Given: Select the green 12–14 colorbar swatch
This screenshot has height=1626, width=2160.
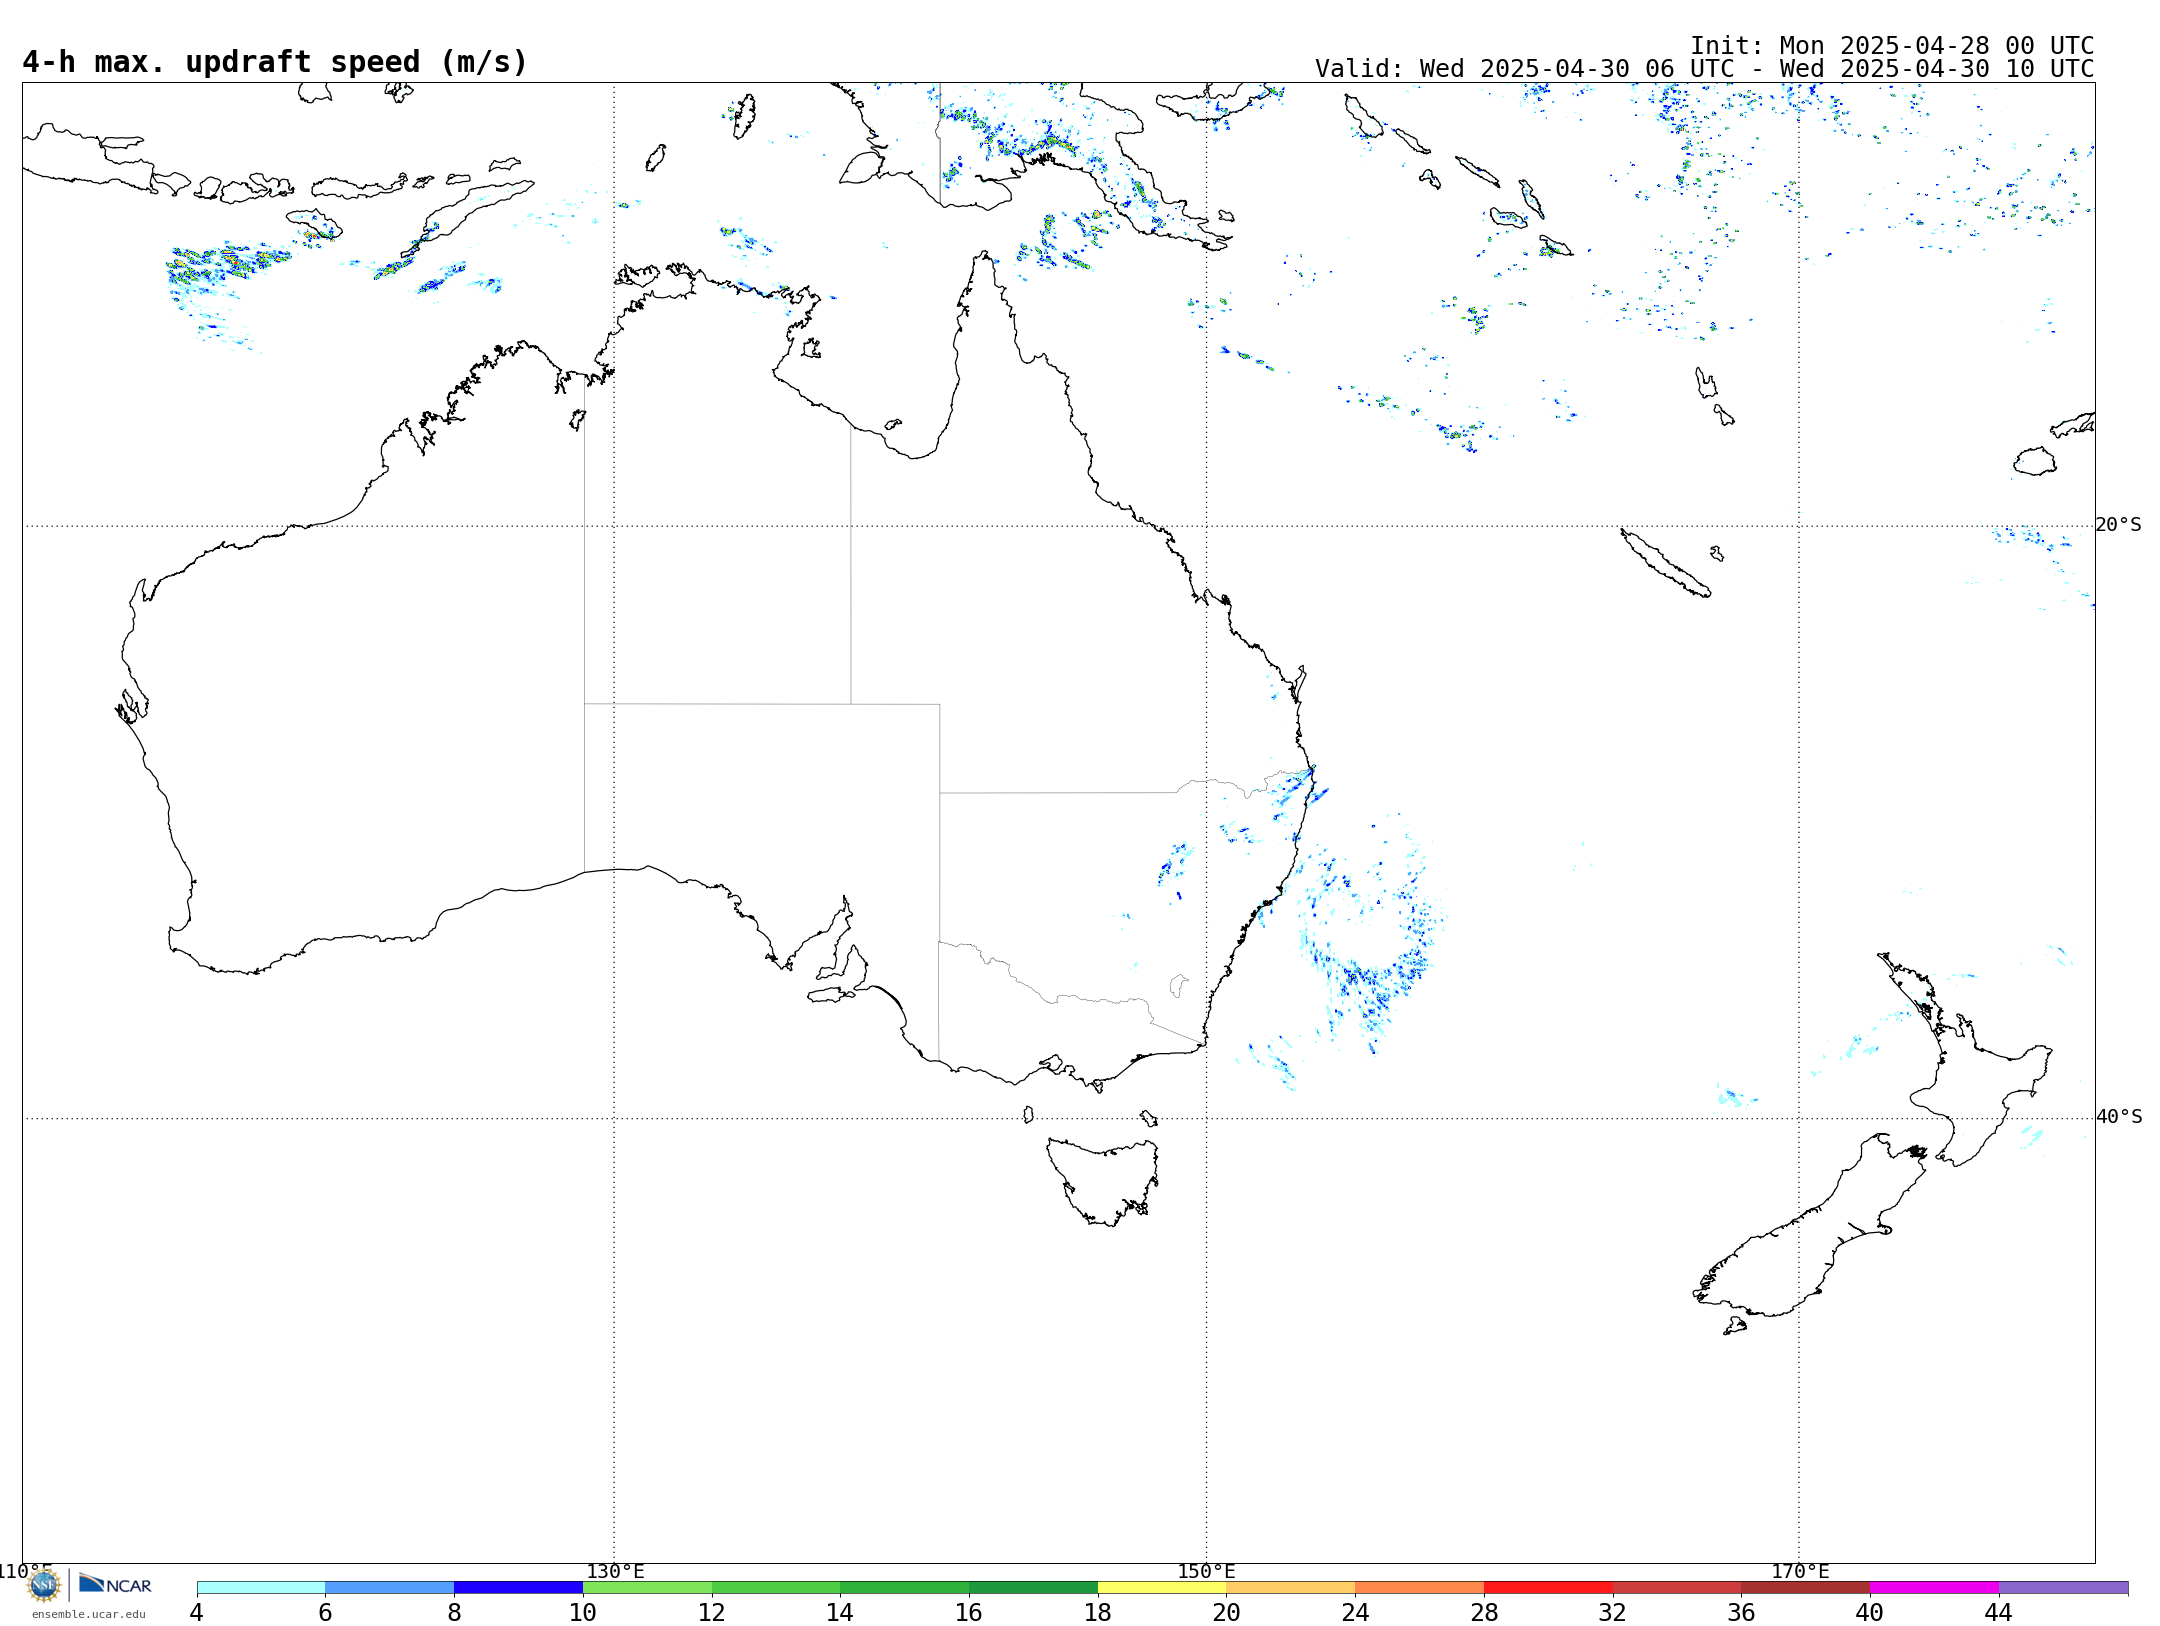Looking at the screenshot, I should point(776,1587).
